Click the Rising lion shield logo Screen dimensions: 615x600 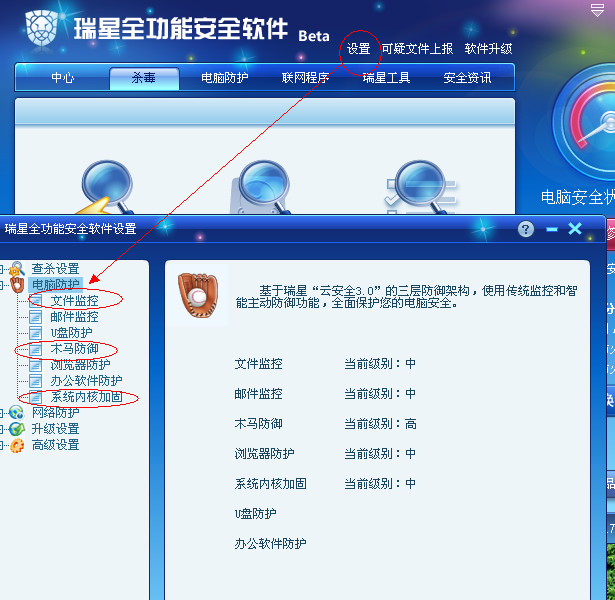[x=42, y=29]
